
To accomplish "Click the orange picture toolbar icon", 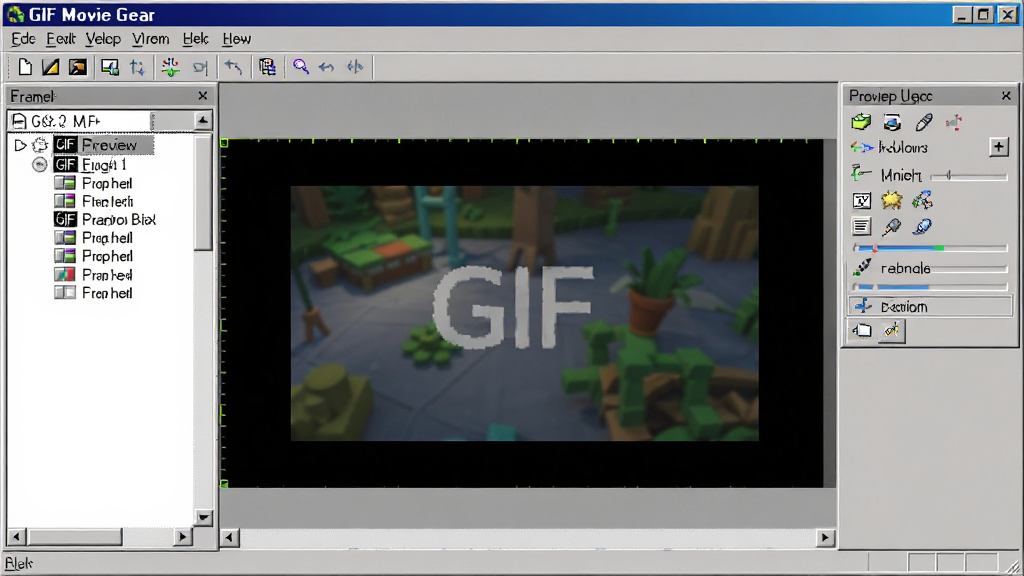I will pyautogui.click(x=78, y=67).
